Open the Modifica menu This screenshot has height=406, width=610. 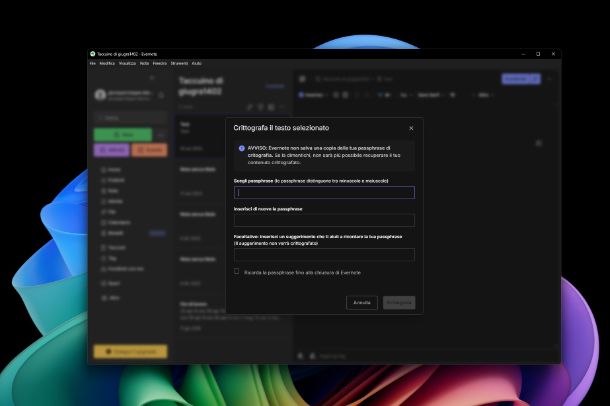[107, 63]
